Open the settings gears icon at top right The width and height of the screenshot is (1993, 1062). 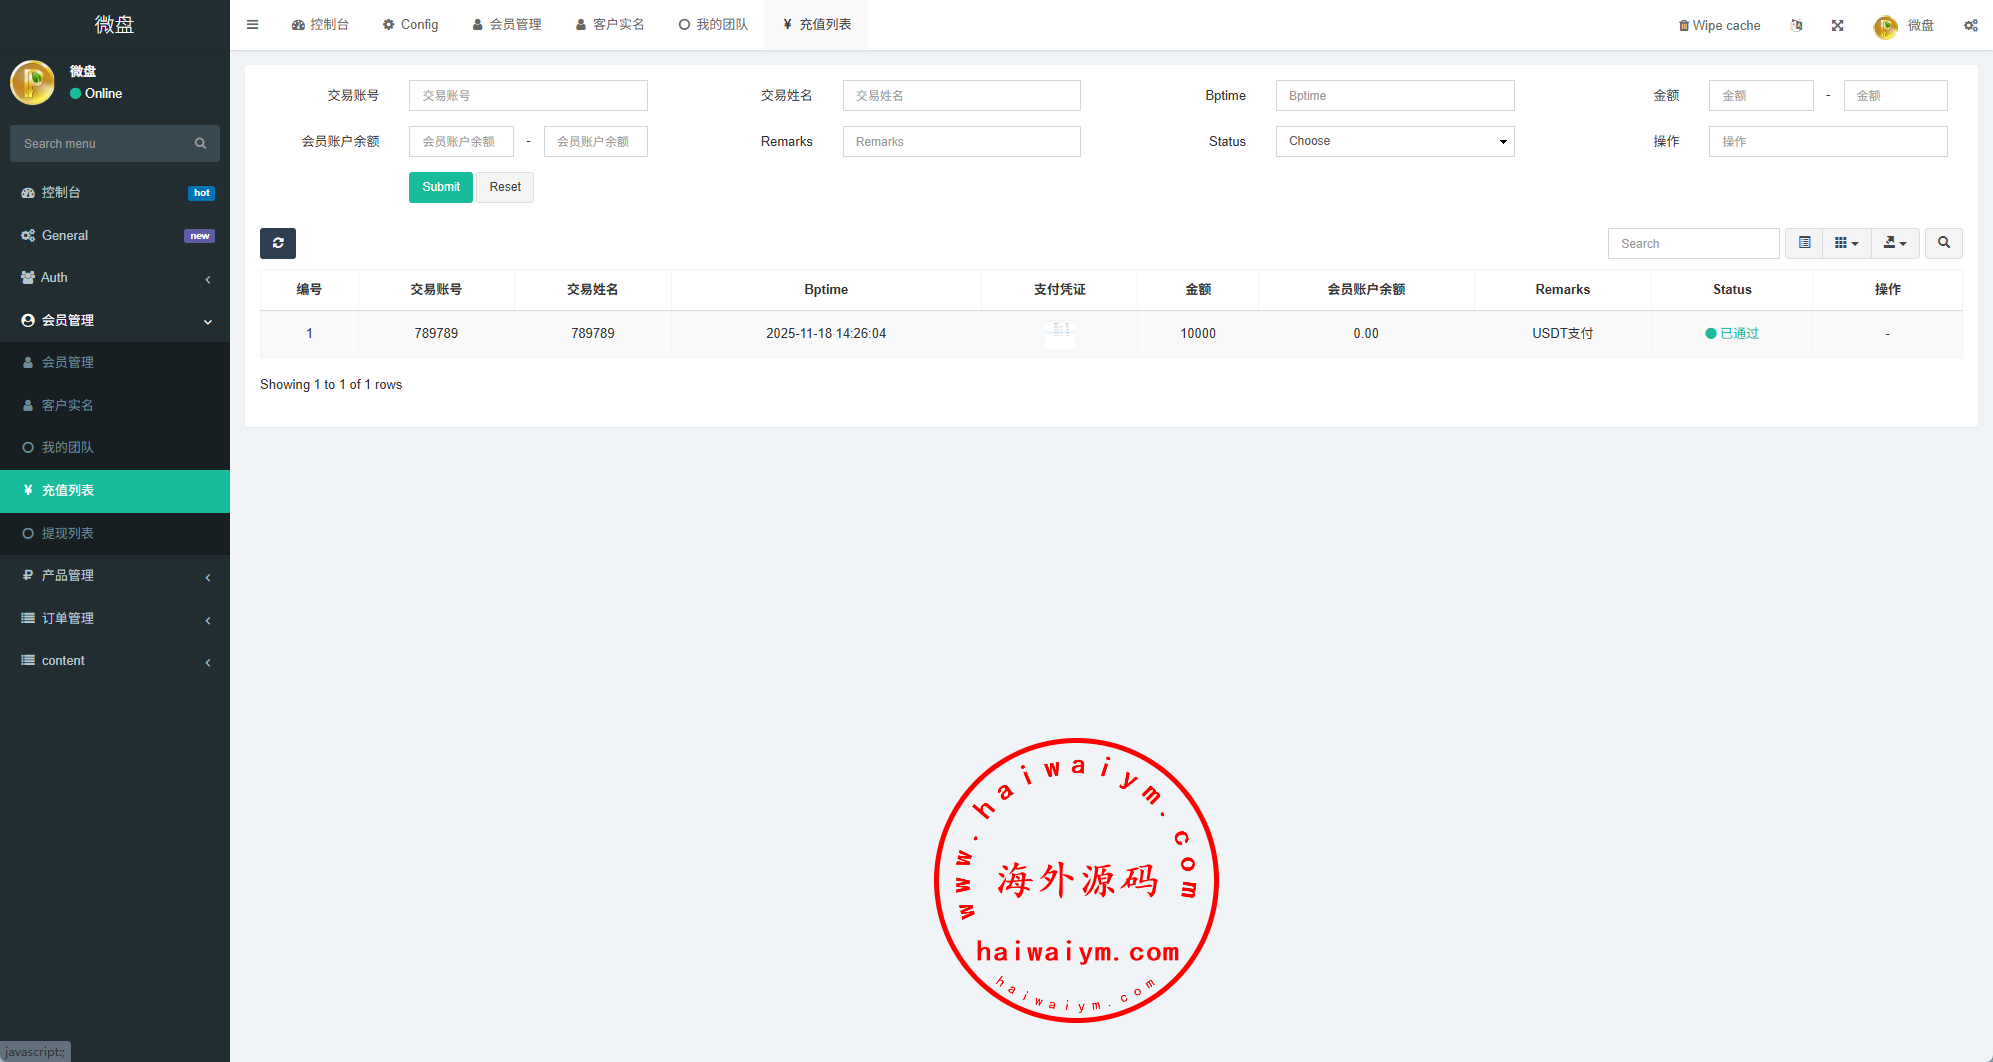1970,25
